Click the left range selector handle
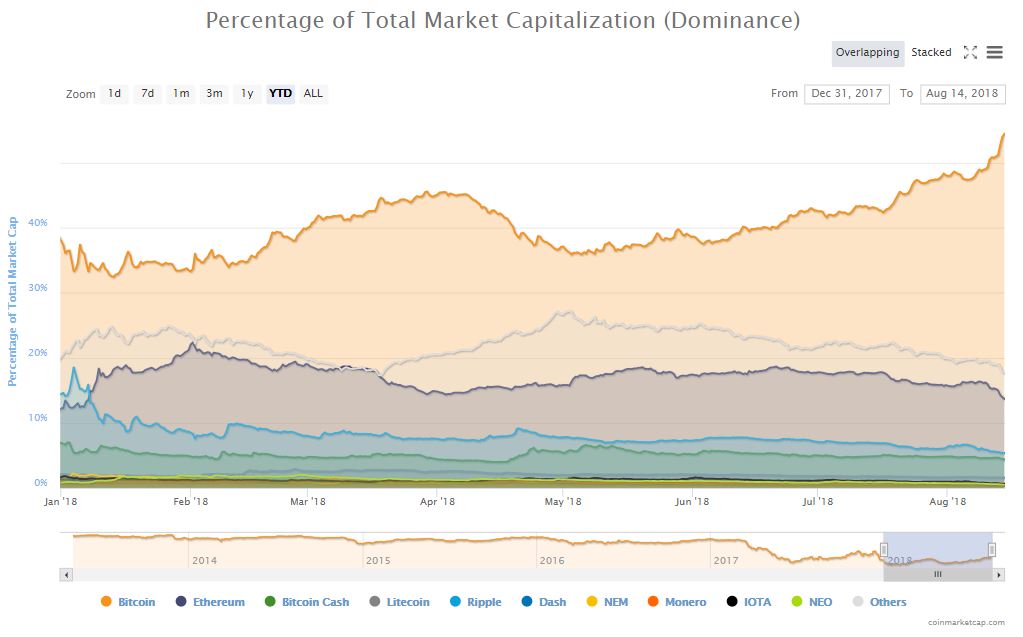Image resolution: width=1023 pixels, height=637 pixels. coord(884,549)
